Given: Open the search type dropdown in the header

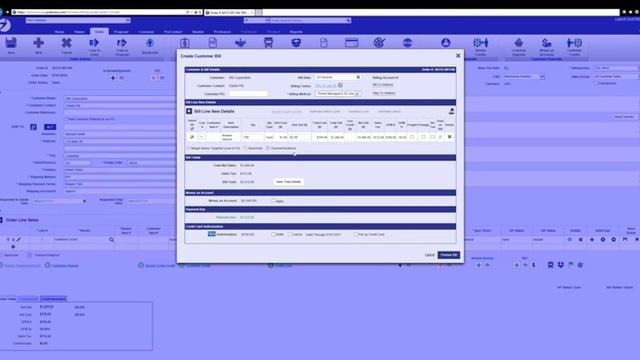Looking at the screenshot, I should pos(257,20).
